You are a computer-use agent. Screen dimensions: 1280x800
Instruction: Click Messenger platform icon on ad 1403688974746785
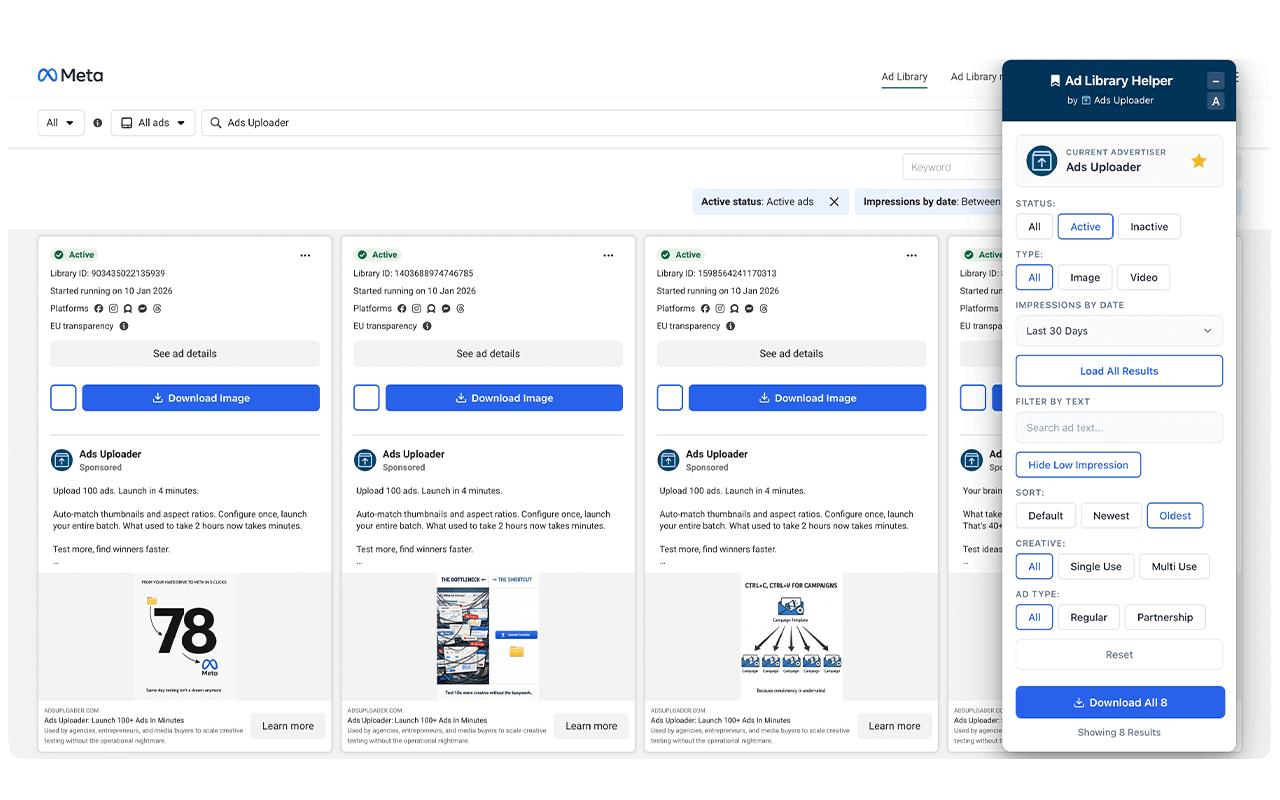tap(446, 309)
